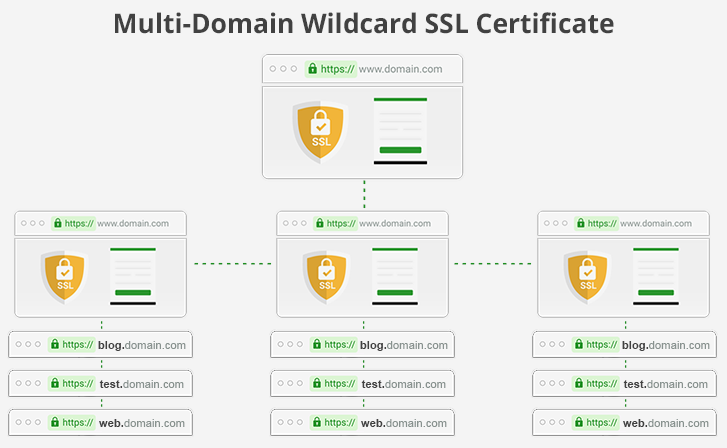Click the green button on the center window's certificate

point(394,292)
